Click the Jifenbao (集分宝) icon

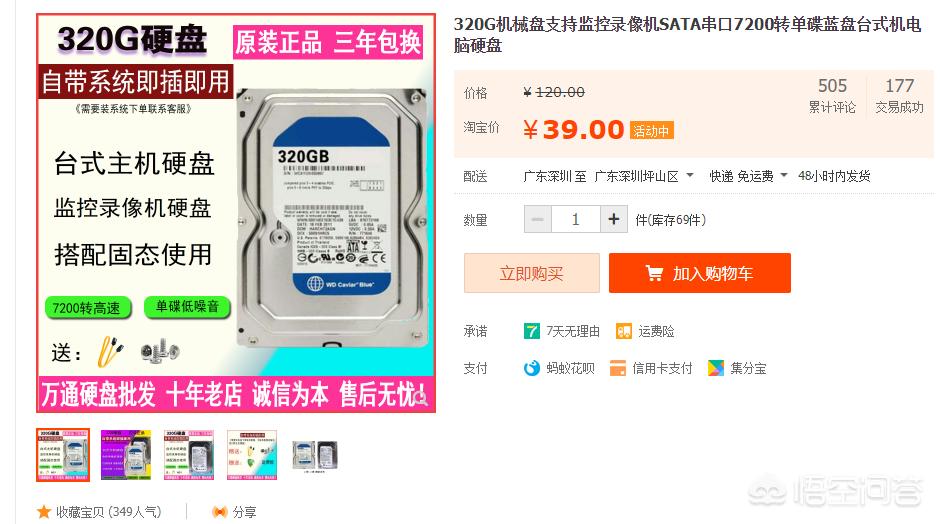tap(716, 368)
